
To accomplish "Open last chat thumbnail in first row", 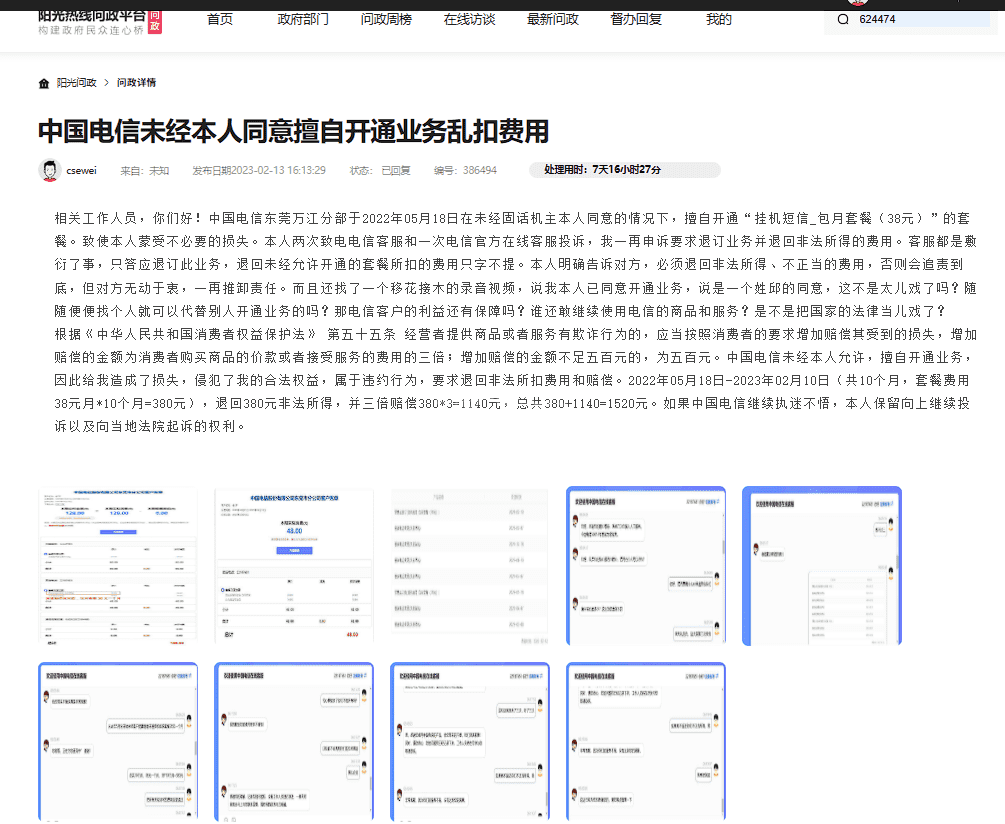I will click(822, 566).
